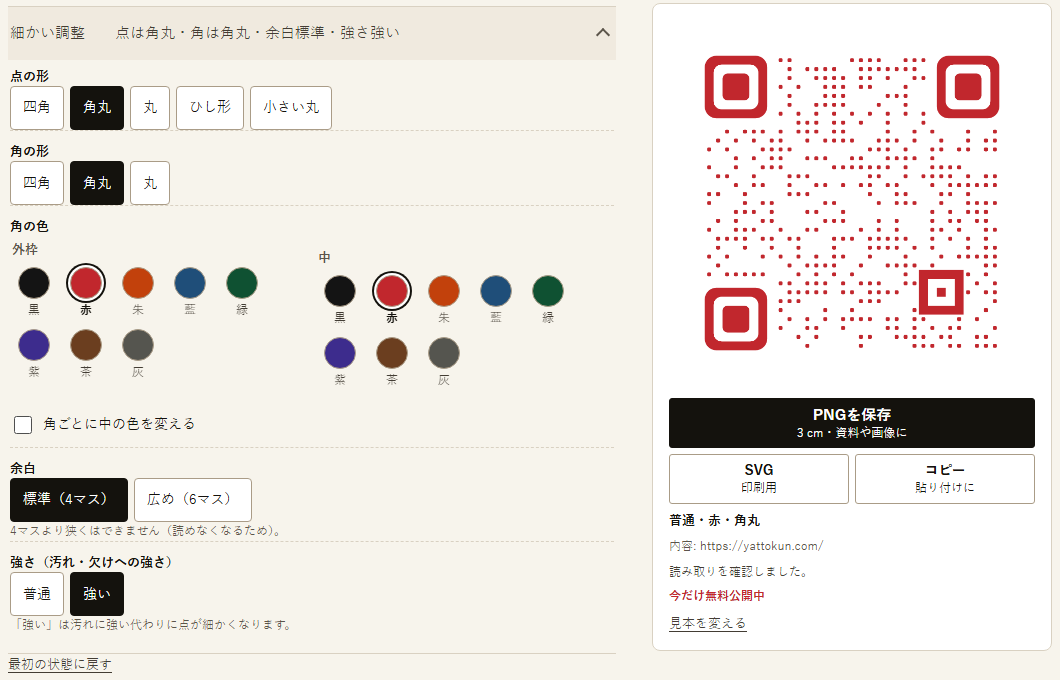Image resolution: width=1060 pixels, height=680 pixels.
Task: Pick 茶 swatch for 中 color
Action: (x=392, y=353)
